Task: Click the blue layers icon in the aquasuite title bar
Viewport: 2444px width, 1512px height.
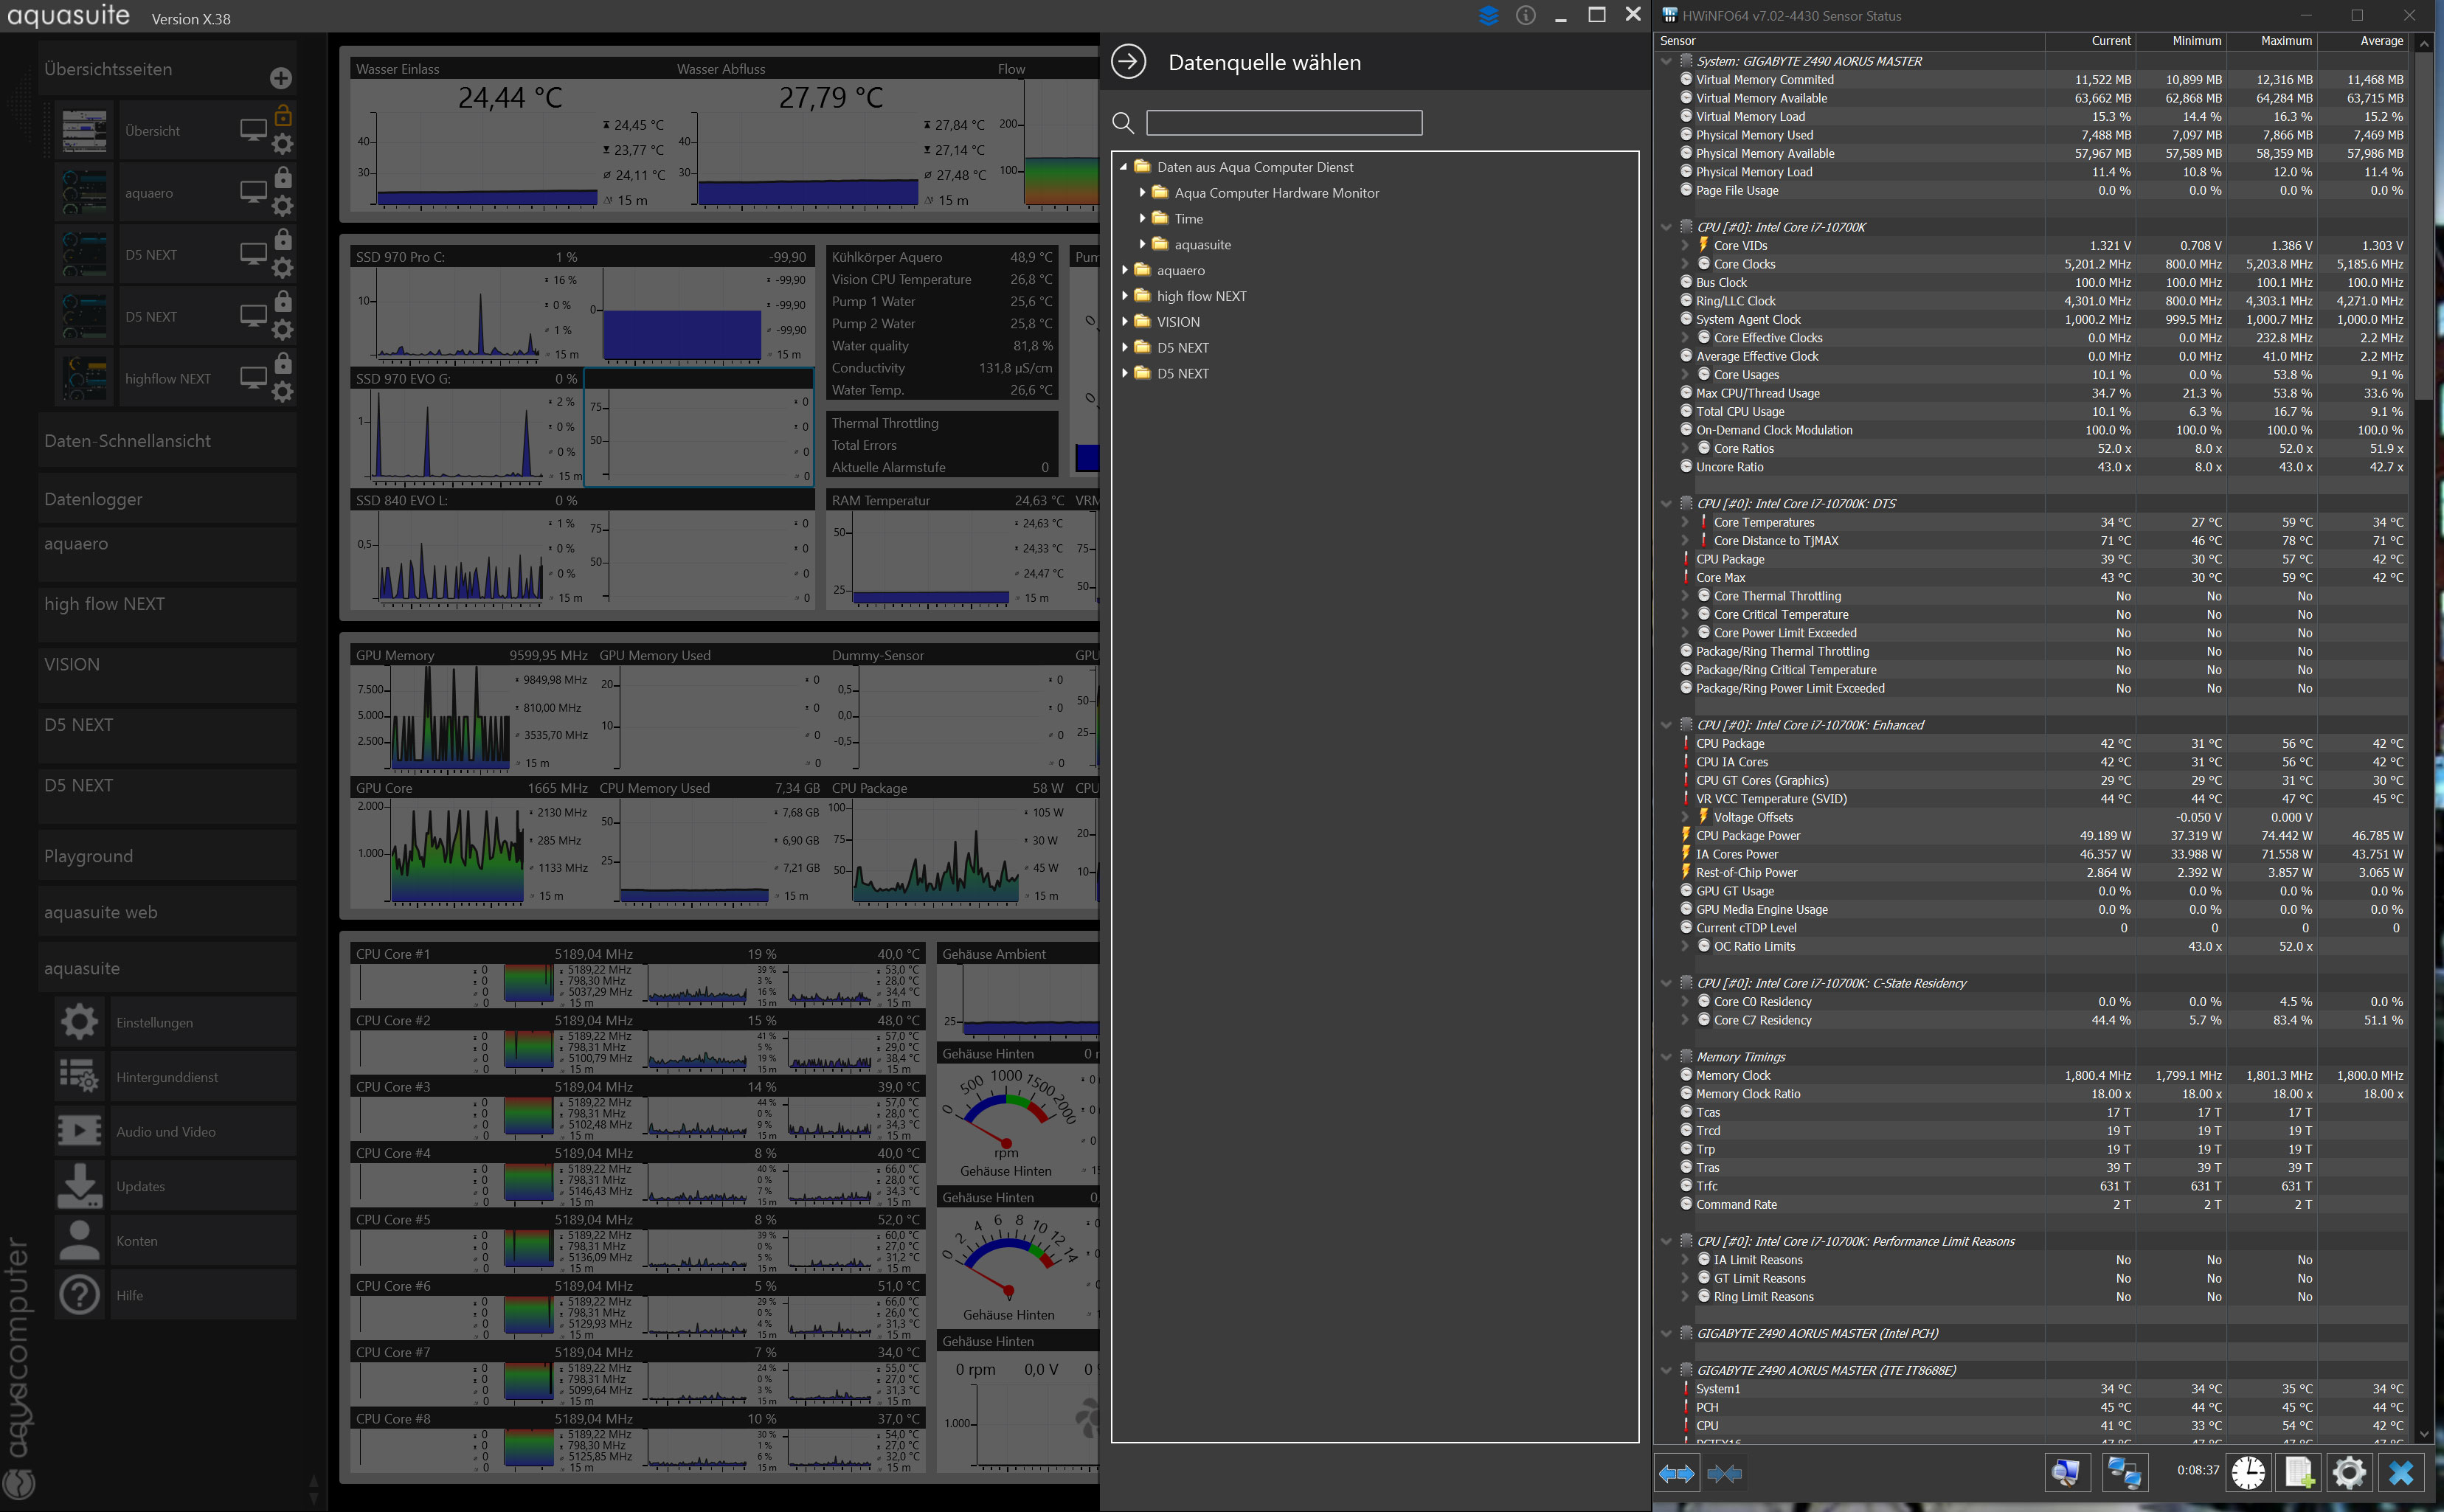Action: 1488,15
